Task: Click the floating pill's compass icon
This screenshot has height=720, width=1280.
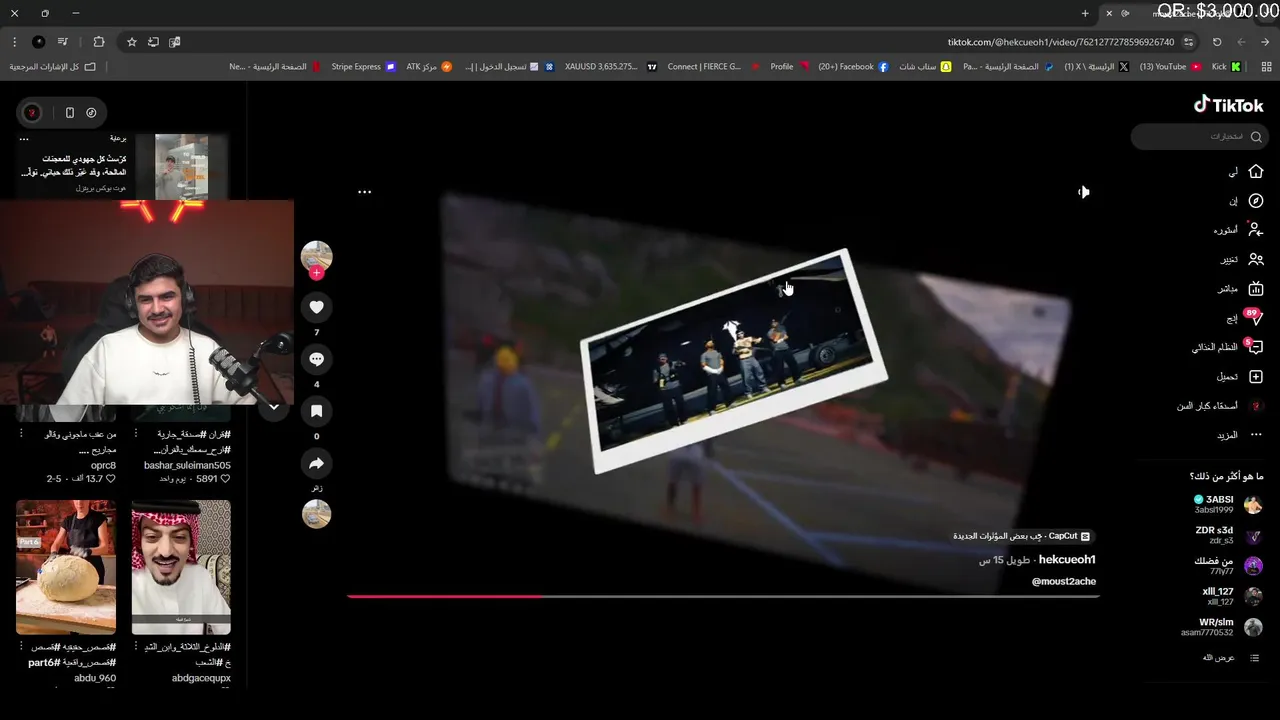Action: (91, 113)
